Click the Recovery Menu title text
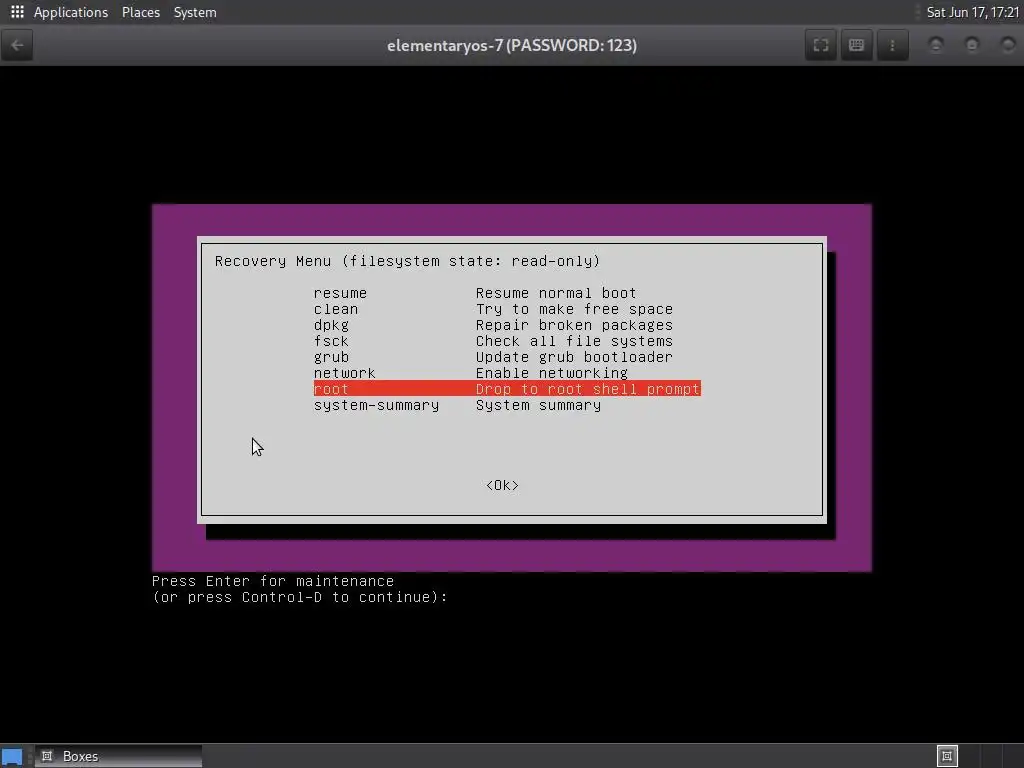 [x=408, y=261]
